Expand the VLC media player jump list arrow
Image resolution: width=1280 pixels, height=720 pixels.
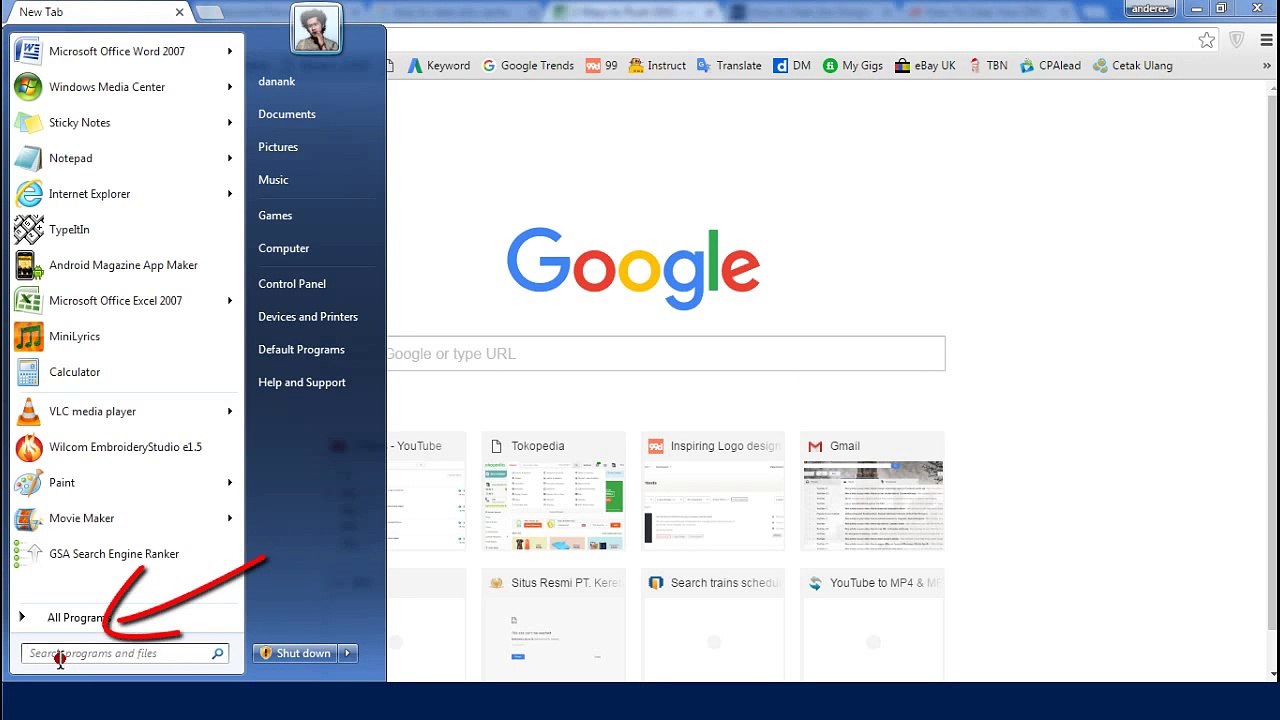pos(230,411)
